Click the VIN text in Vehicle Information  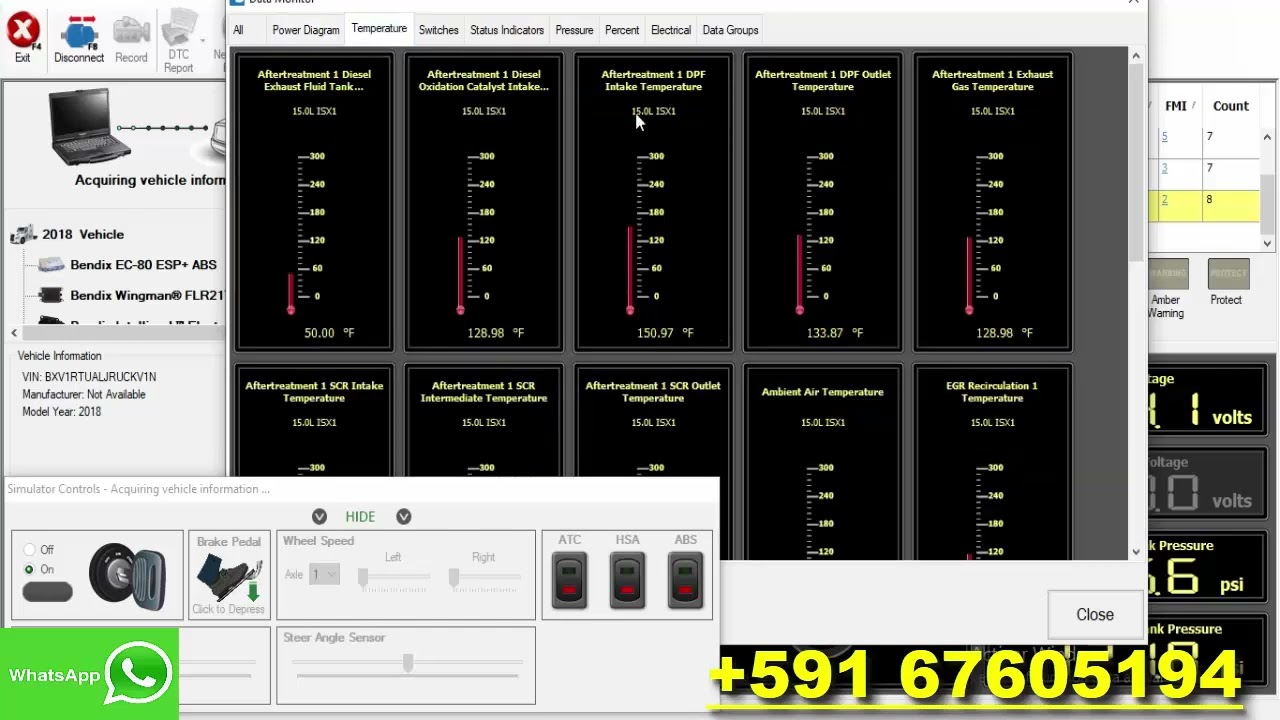coord(87,377)
